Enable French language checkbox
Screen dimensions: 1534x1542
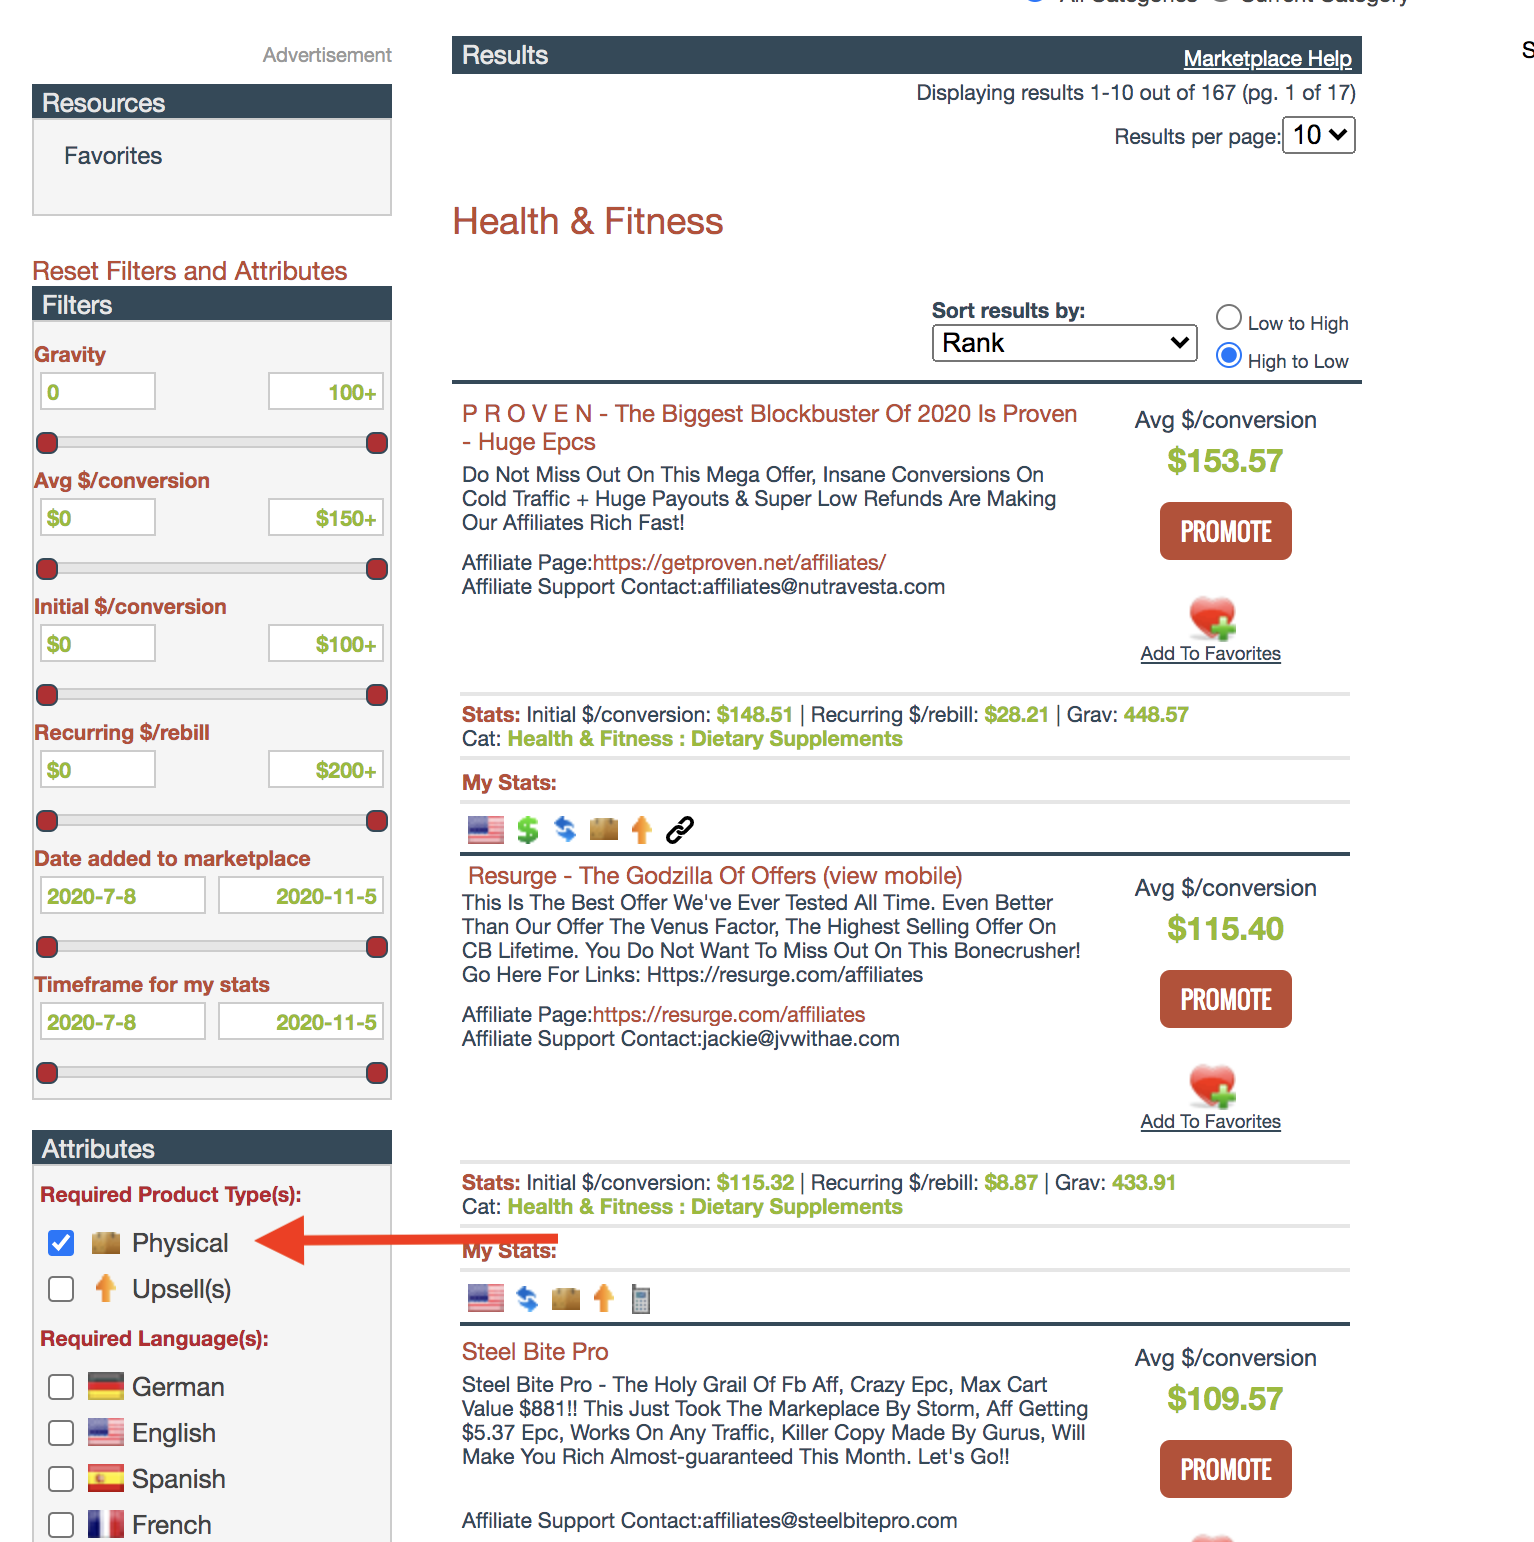61,1525
